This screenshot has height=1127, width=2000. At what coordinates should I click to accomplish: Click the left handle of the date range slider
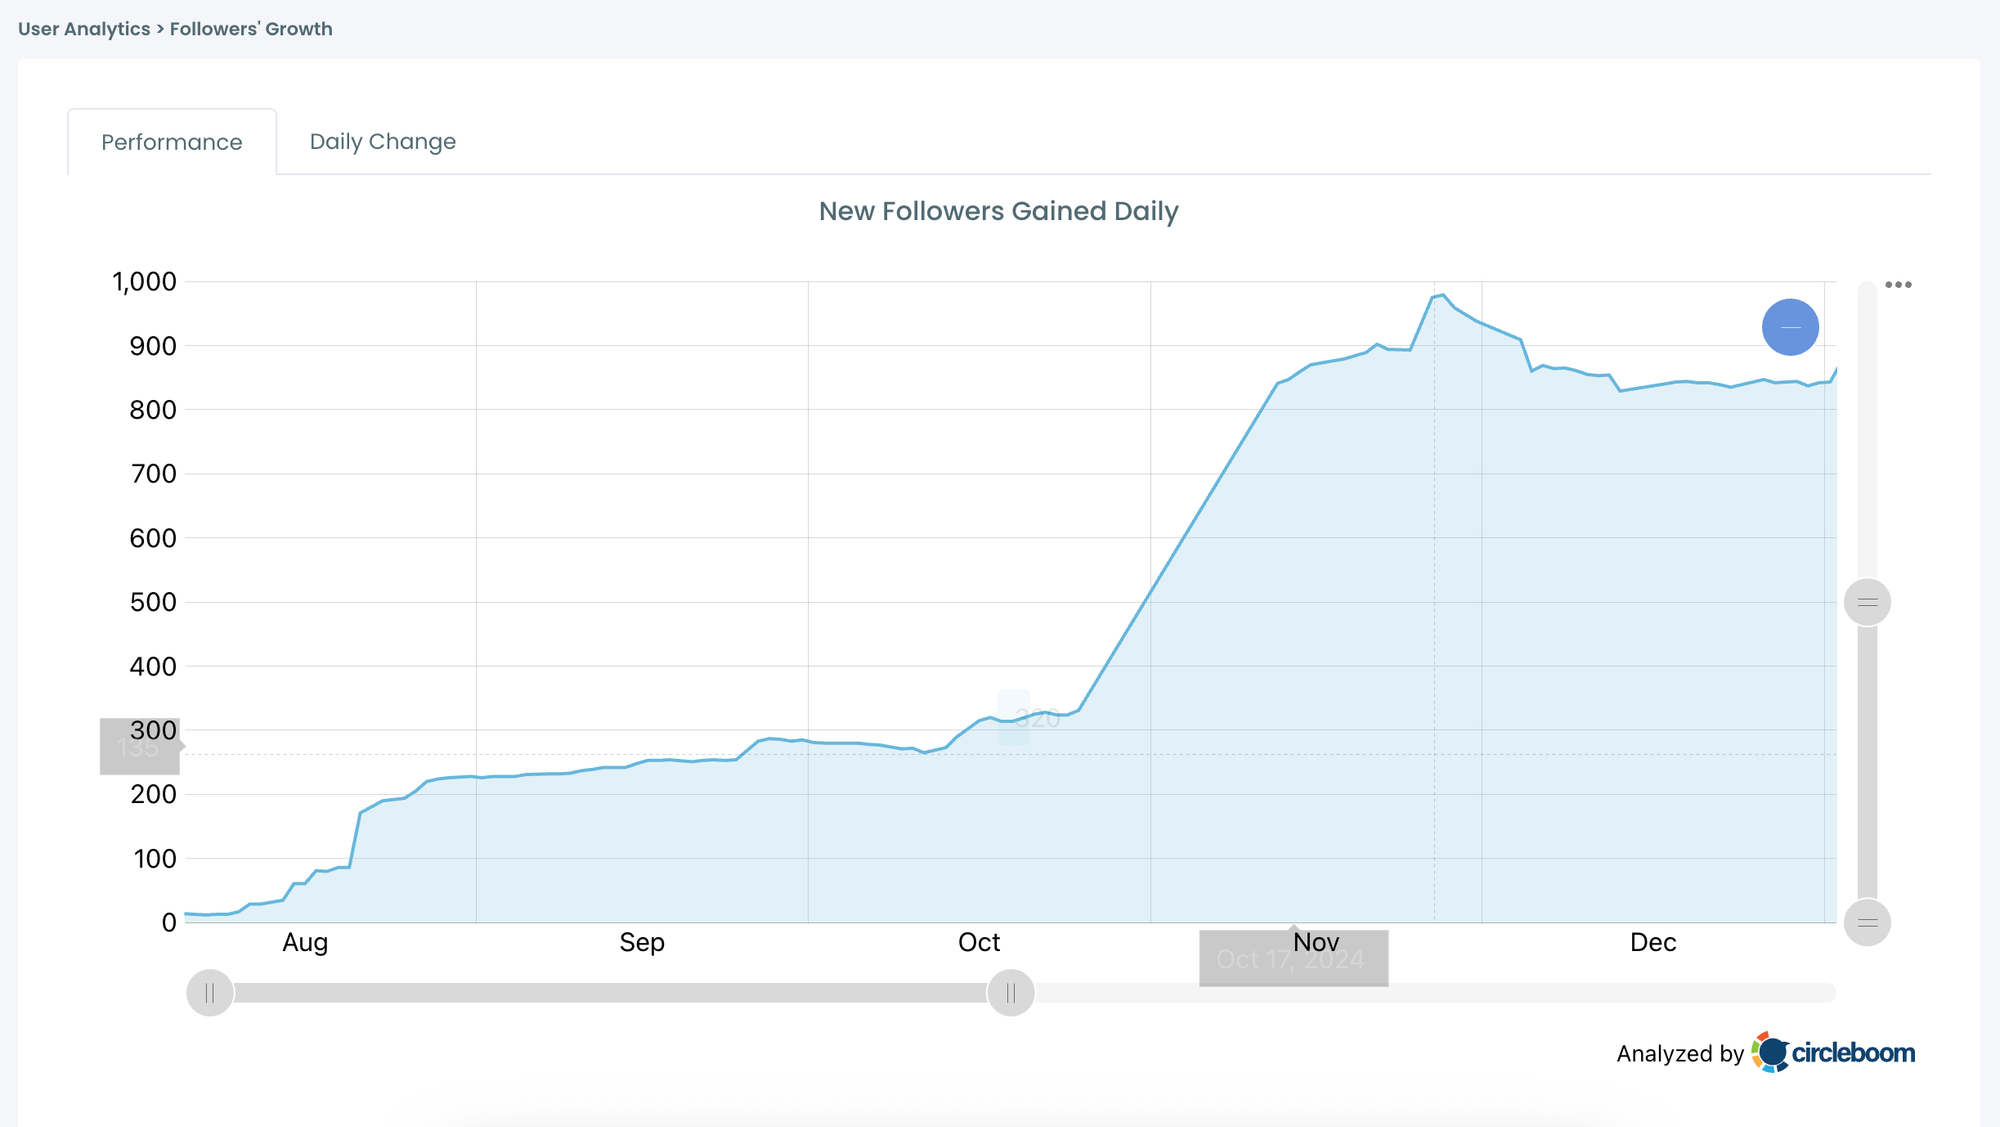pyautogui.click(x=210, y=993)
